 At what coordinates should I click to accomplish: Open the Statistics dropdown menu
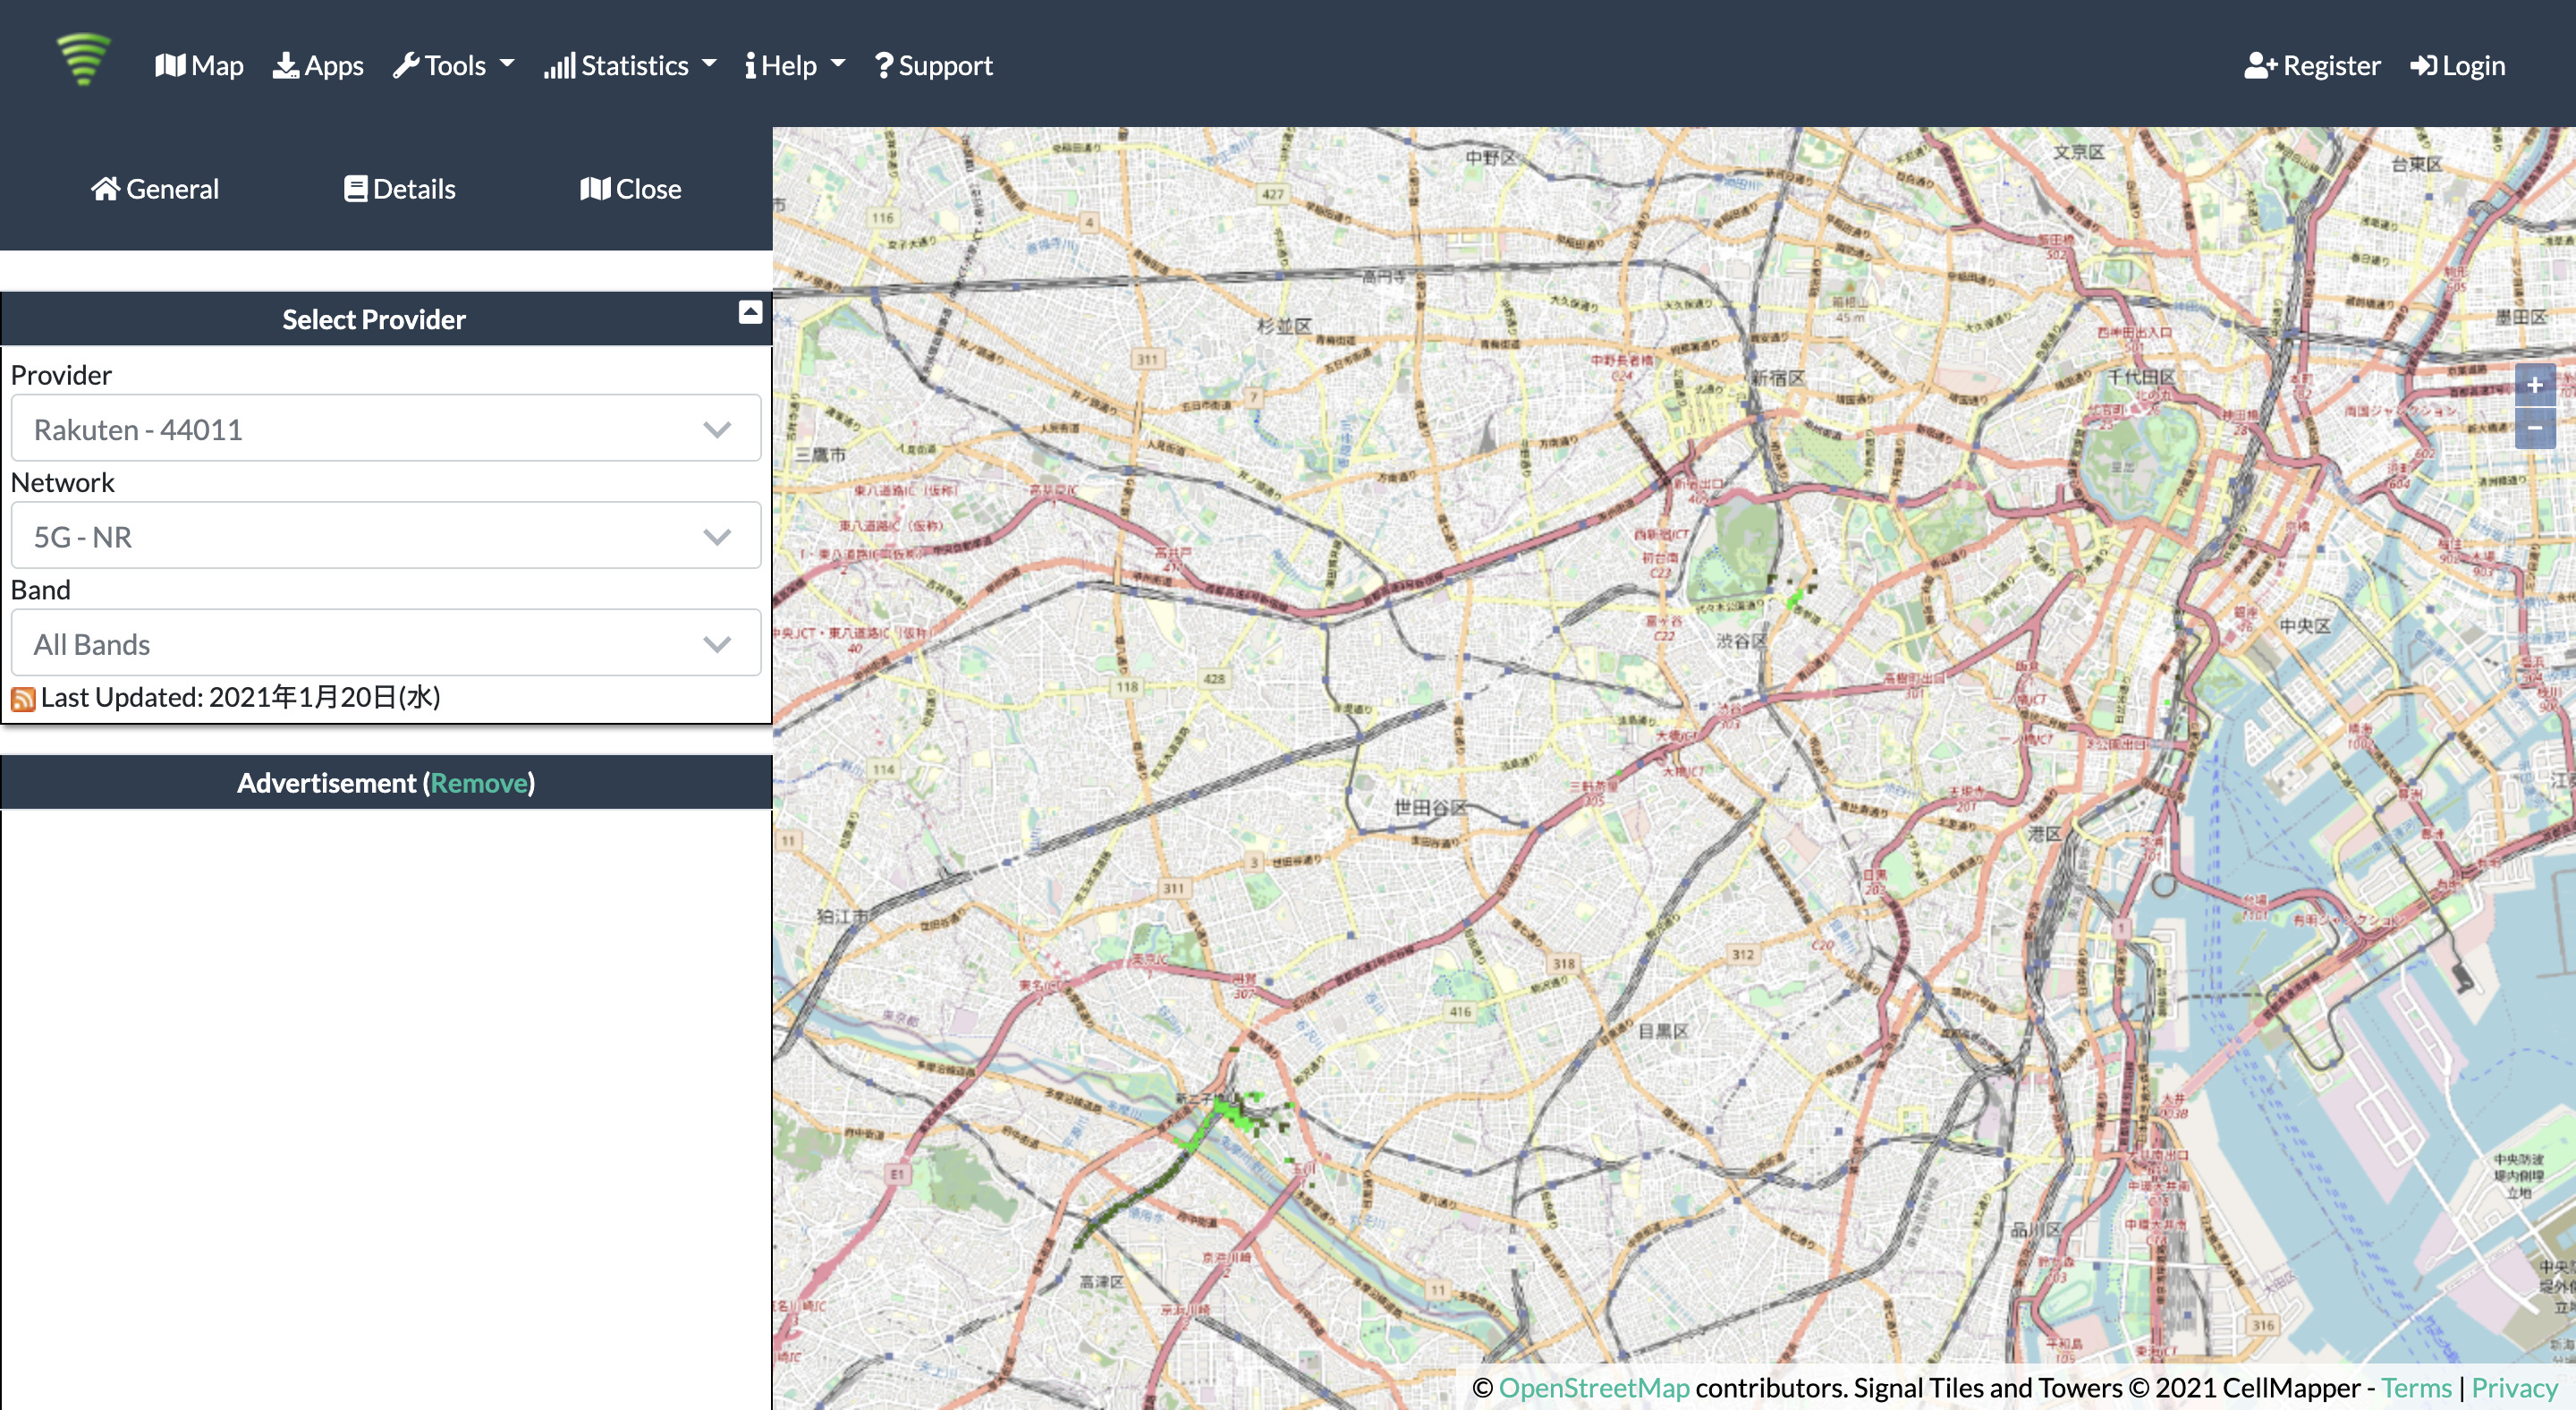click(630, 66)
